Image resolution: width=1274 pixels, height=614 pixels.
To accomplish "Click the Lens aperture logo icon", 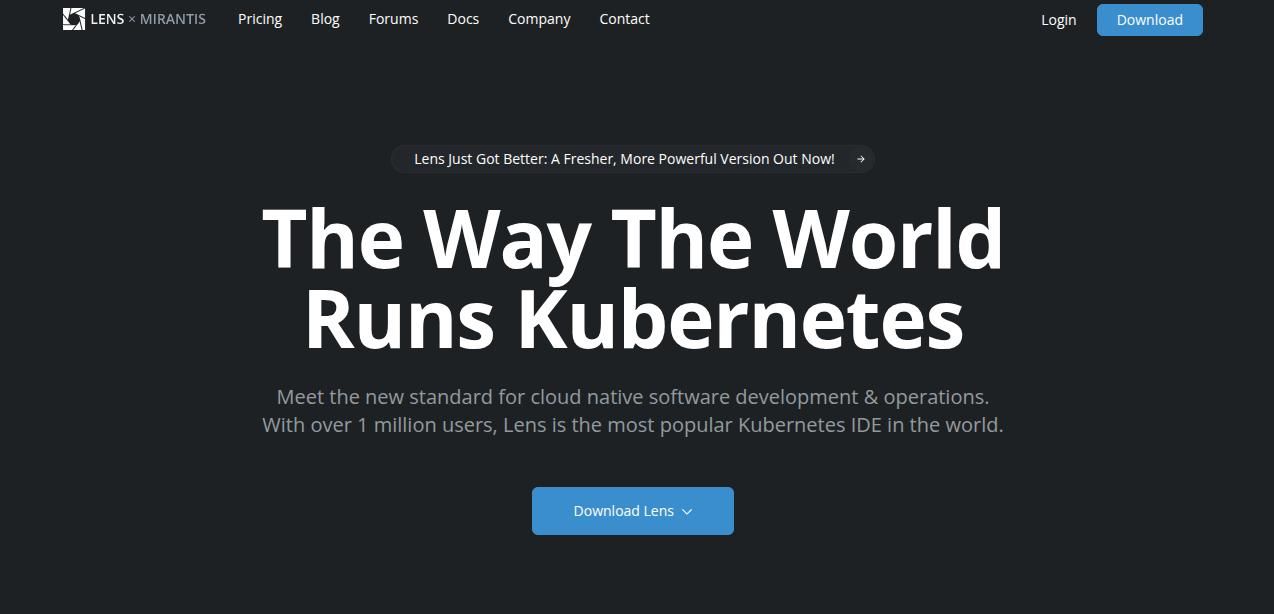I will [74, 19].
